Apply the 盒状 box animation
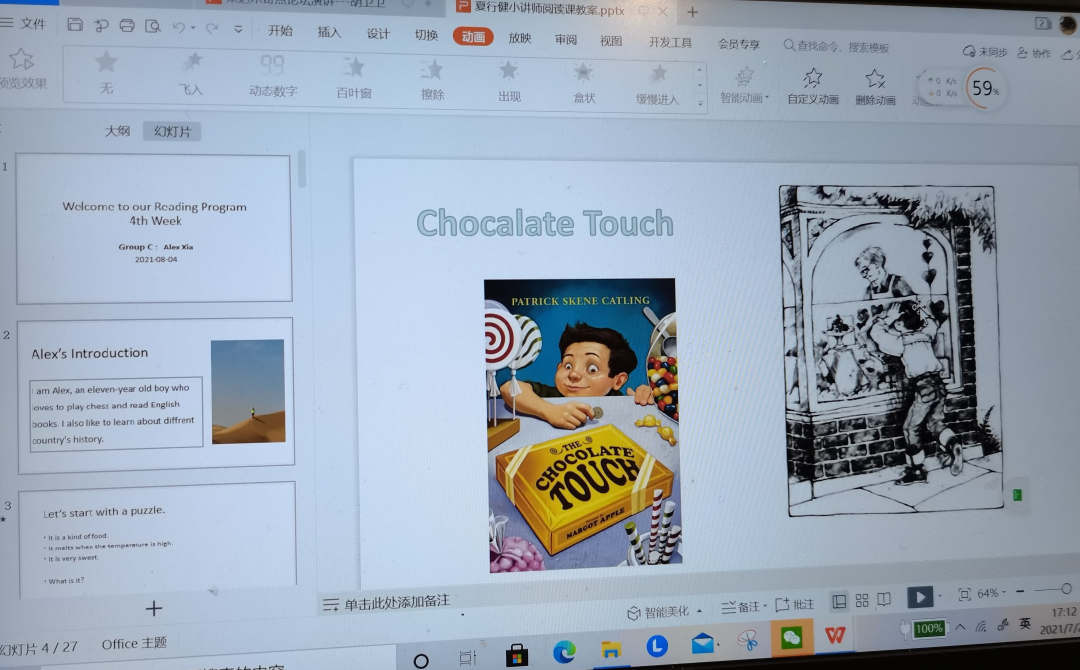This screenshot has width=1080, height=670. [584, 83]
